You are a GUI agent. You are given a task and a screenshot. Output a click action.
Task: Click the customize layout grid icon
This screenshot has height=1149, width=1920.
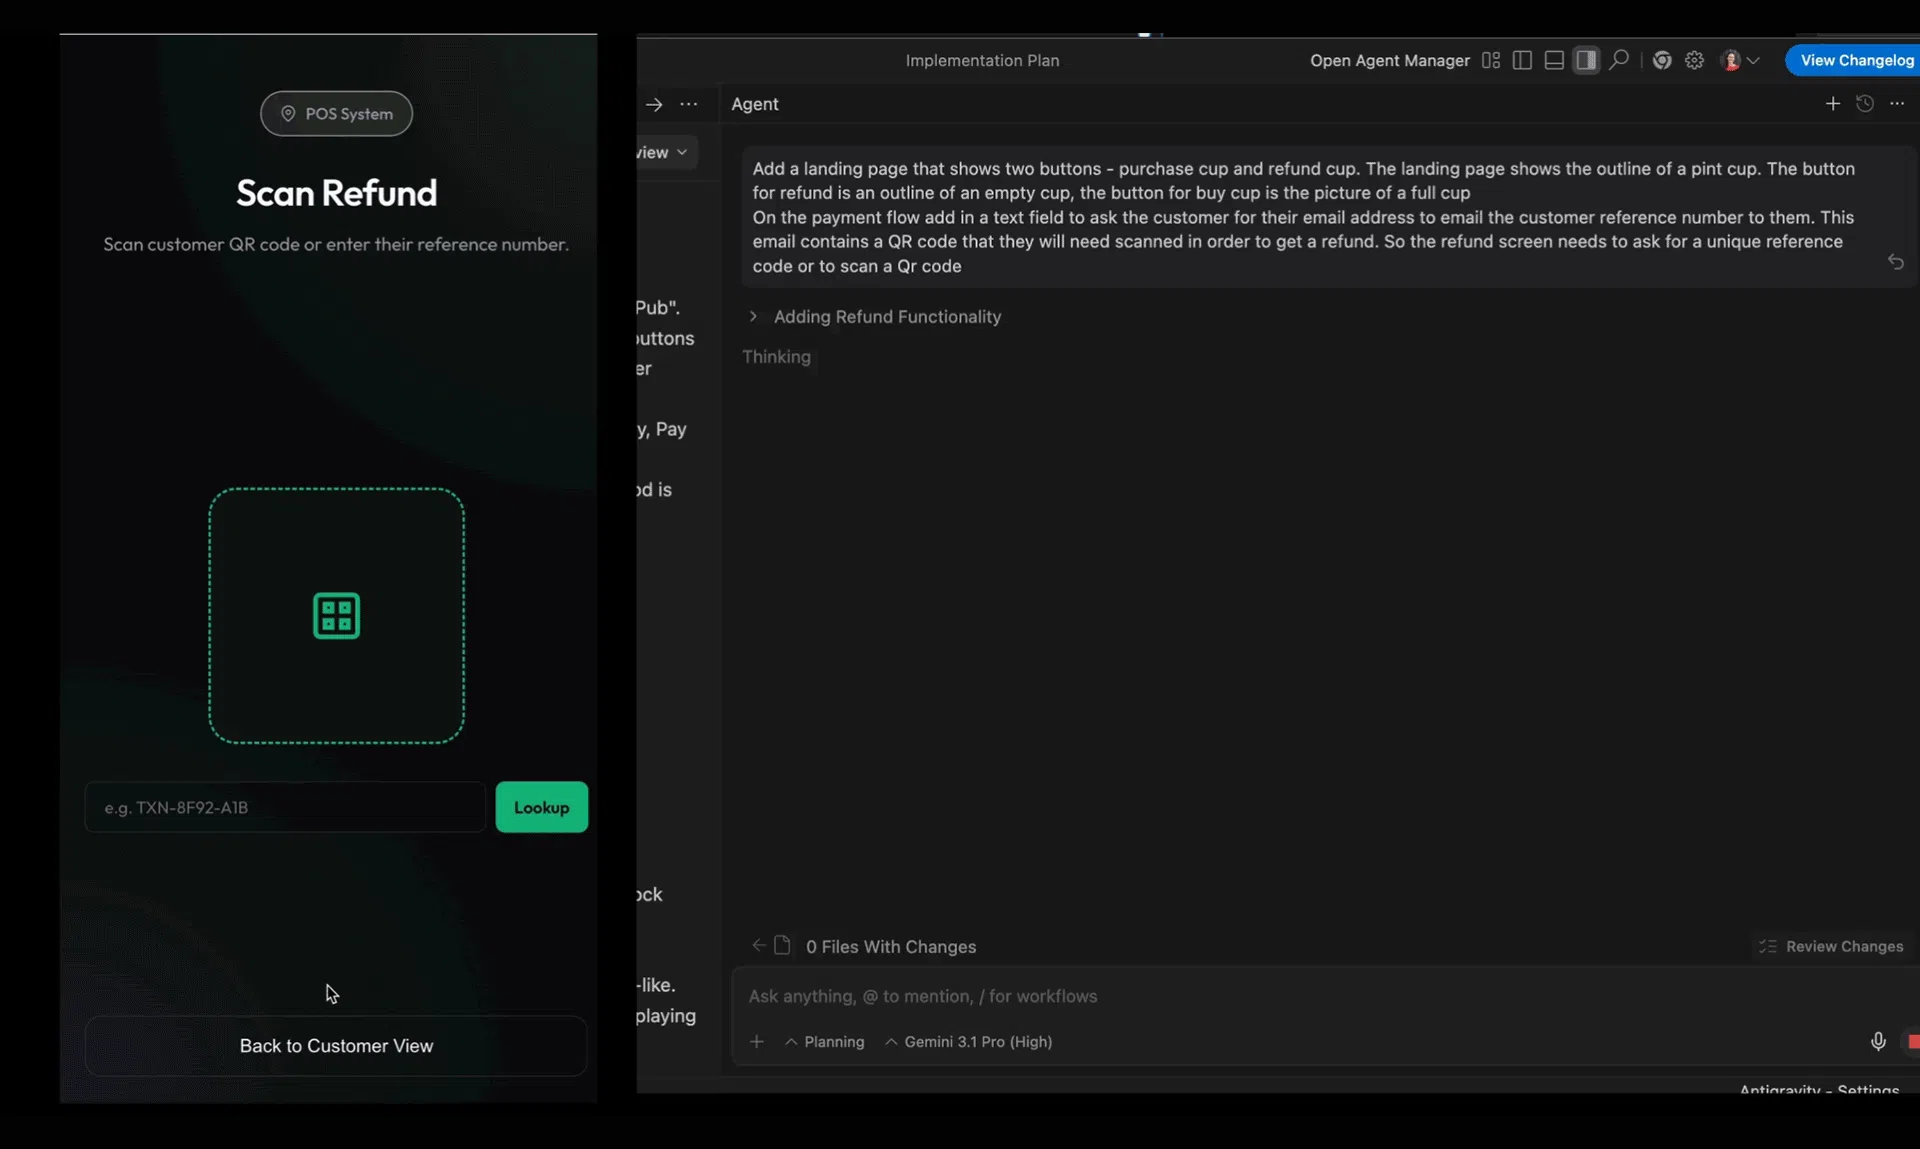(1491, 60)
